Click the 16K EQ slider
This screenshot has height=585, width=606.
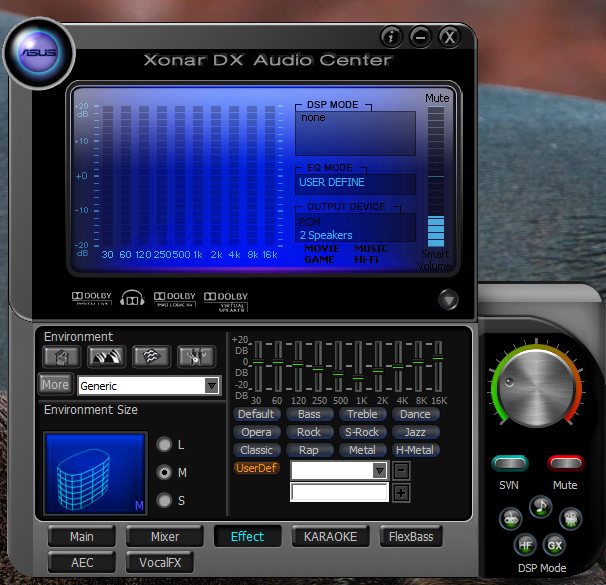coord(438,366)
